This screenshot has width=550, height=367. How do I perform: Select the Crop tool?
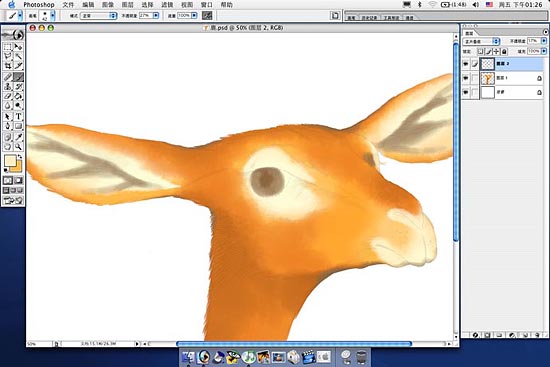click(x=8, y=66)
